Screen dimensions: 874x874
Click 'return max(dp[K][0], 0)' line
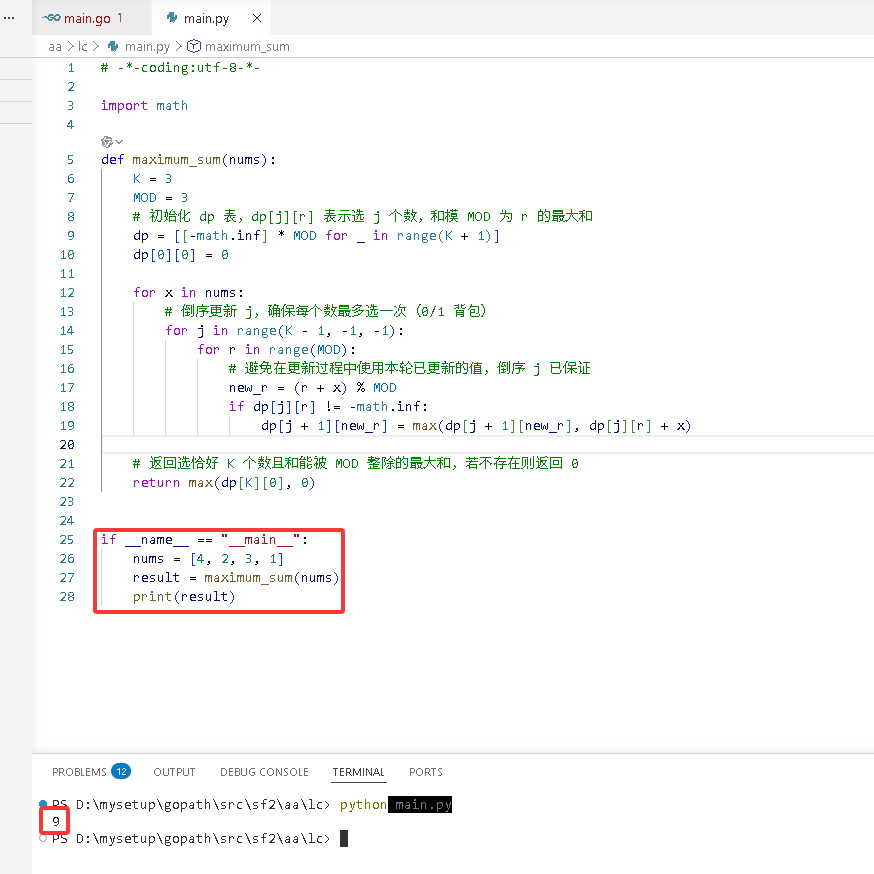[224, 483]
